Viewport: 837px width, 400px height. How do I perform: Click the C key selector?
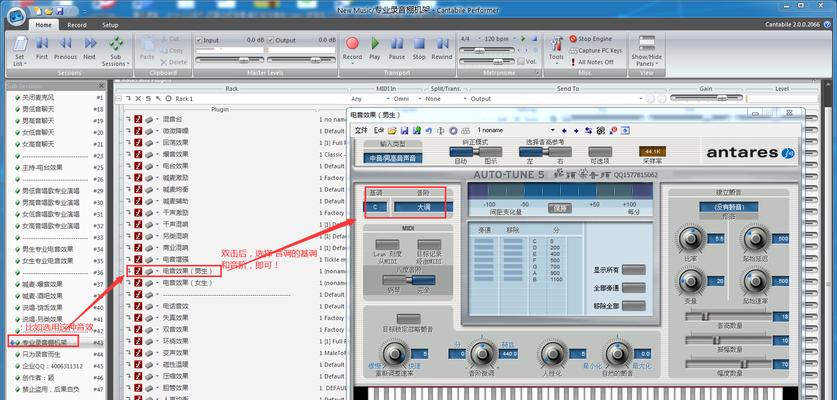coord(376,207)
